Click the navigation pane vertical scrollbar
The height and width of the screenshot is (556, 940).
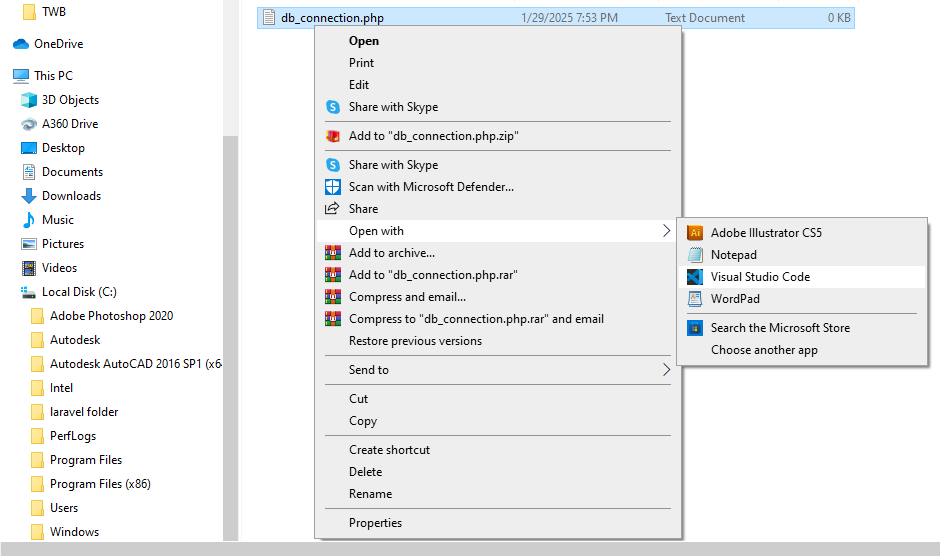pos(230,338)
